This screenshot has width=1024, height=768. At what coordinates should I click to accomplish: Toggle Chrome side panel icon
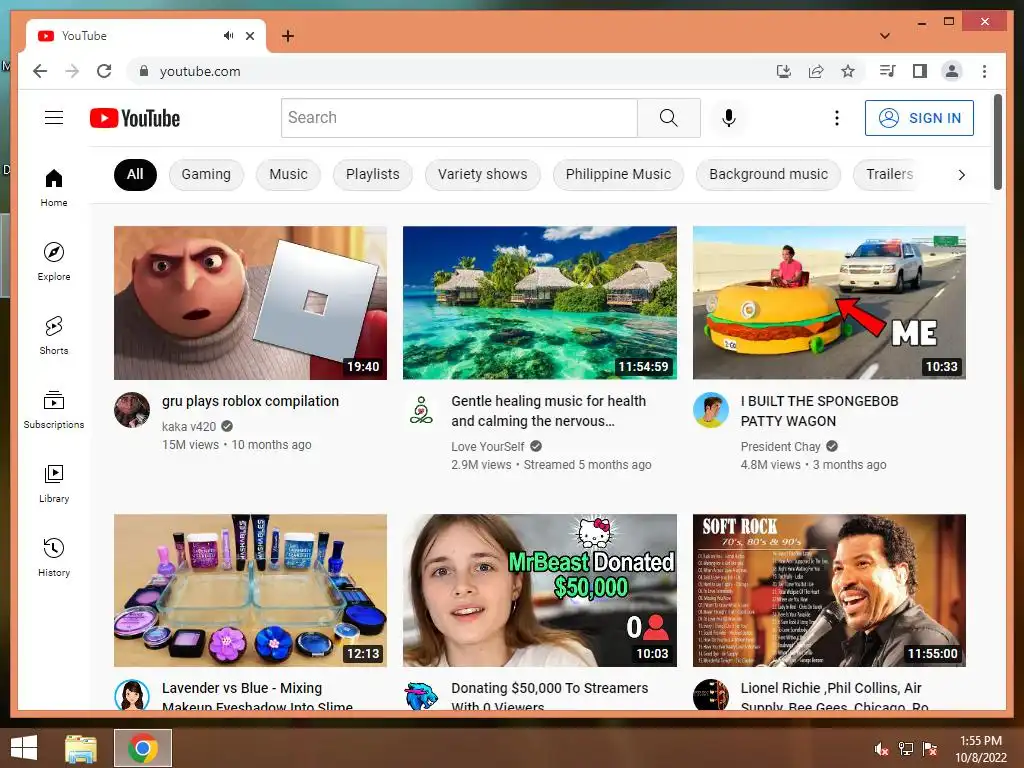920,71
